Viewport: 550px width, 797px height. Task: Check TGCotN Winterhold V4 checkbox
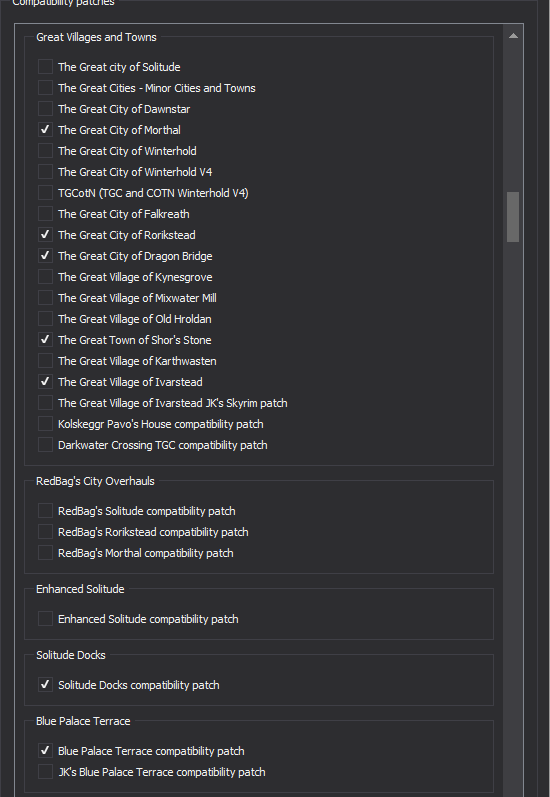pyautogui.click(x=45, y=193)
